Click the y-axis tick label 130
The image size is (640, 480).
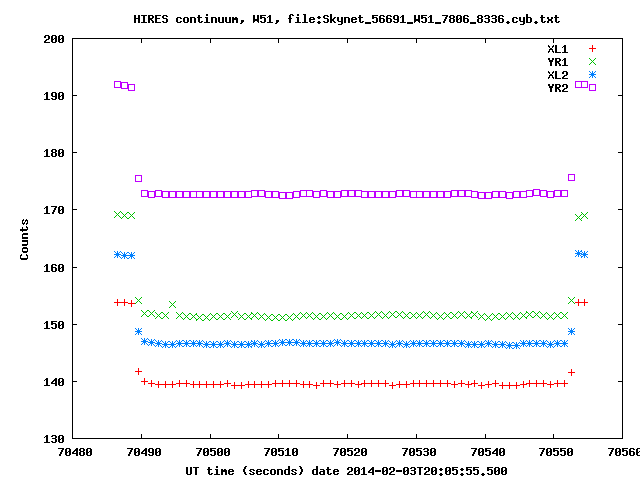click(x=54, y=440)
